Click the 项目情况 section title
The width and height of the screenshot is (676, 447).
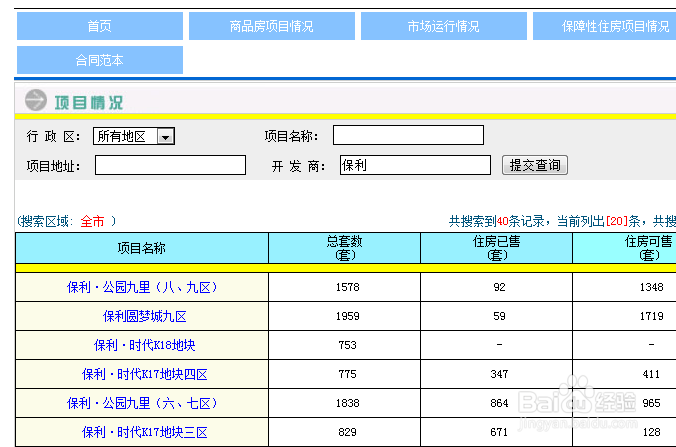click(x=89, y=103)
